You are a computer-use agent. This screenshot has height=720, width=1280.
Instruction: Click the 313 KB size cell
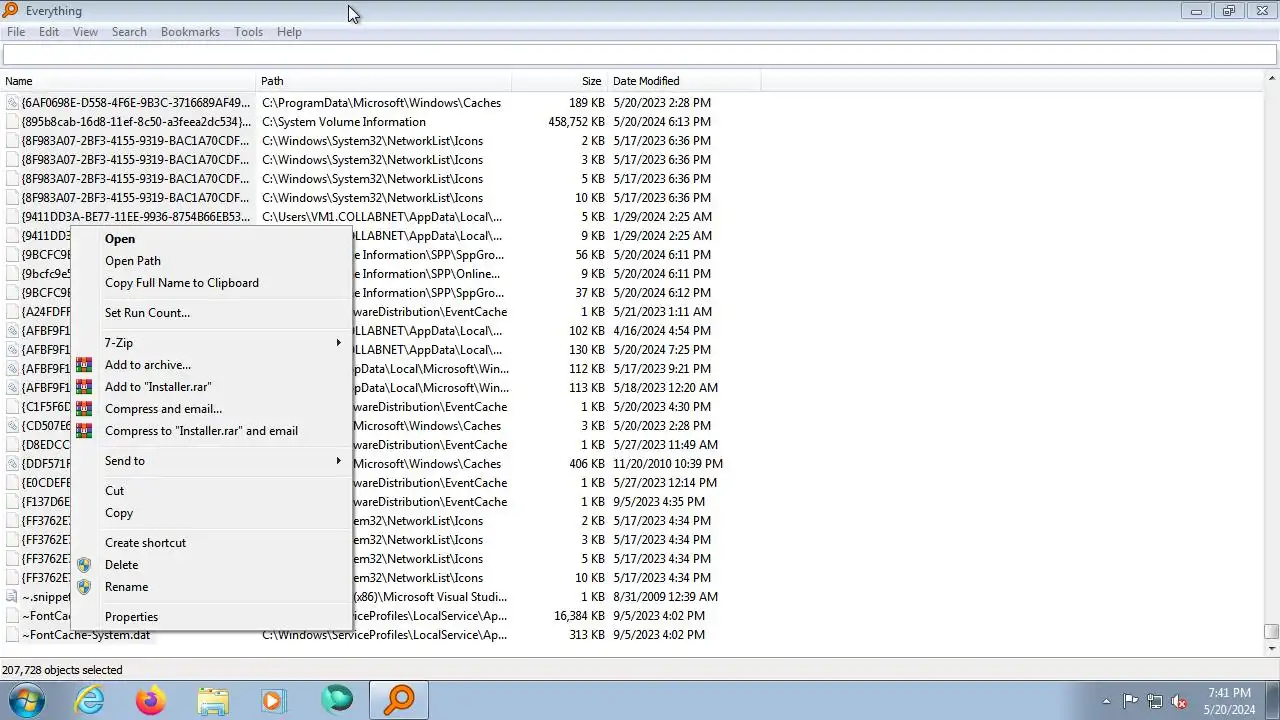coord(587,635)
